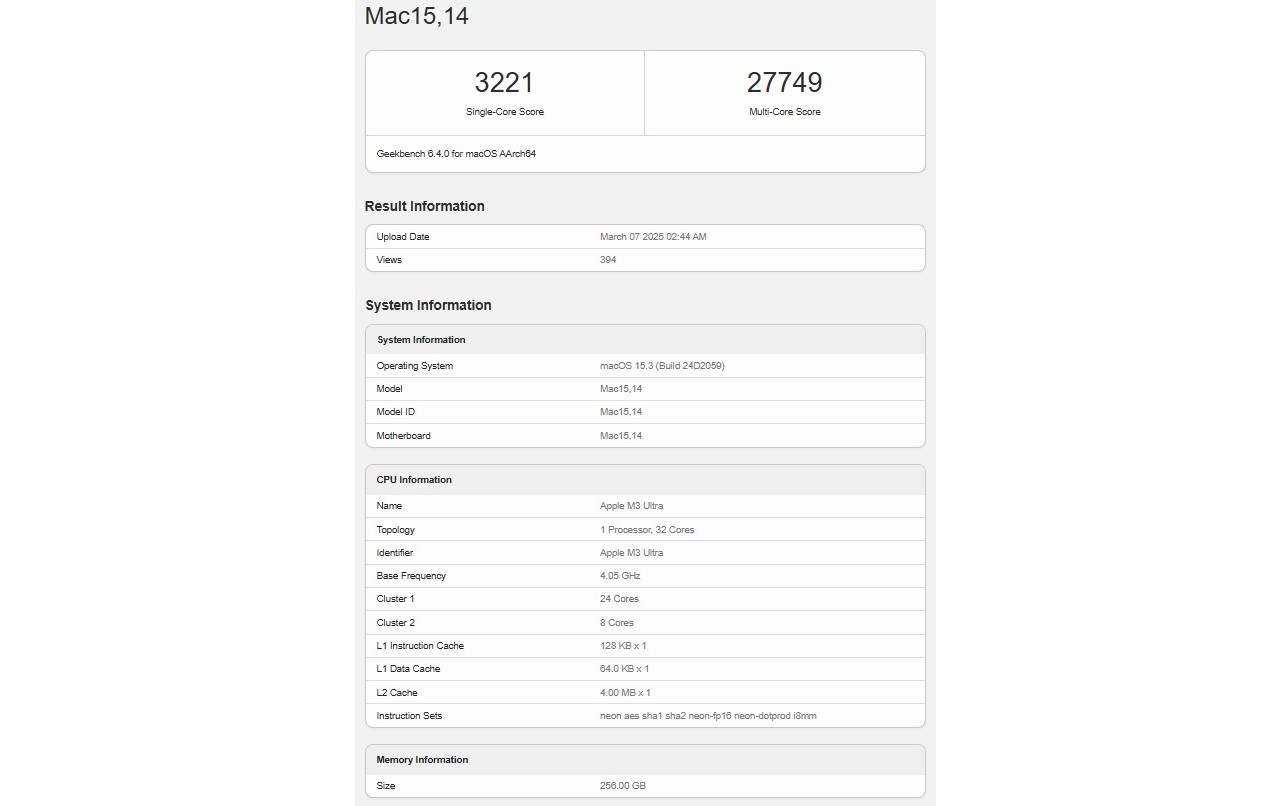Screen dimensions: 1284x806
Task: Click the Result Information heading
Action: coord(425,206)
